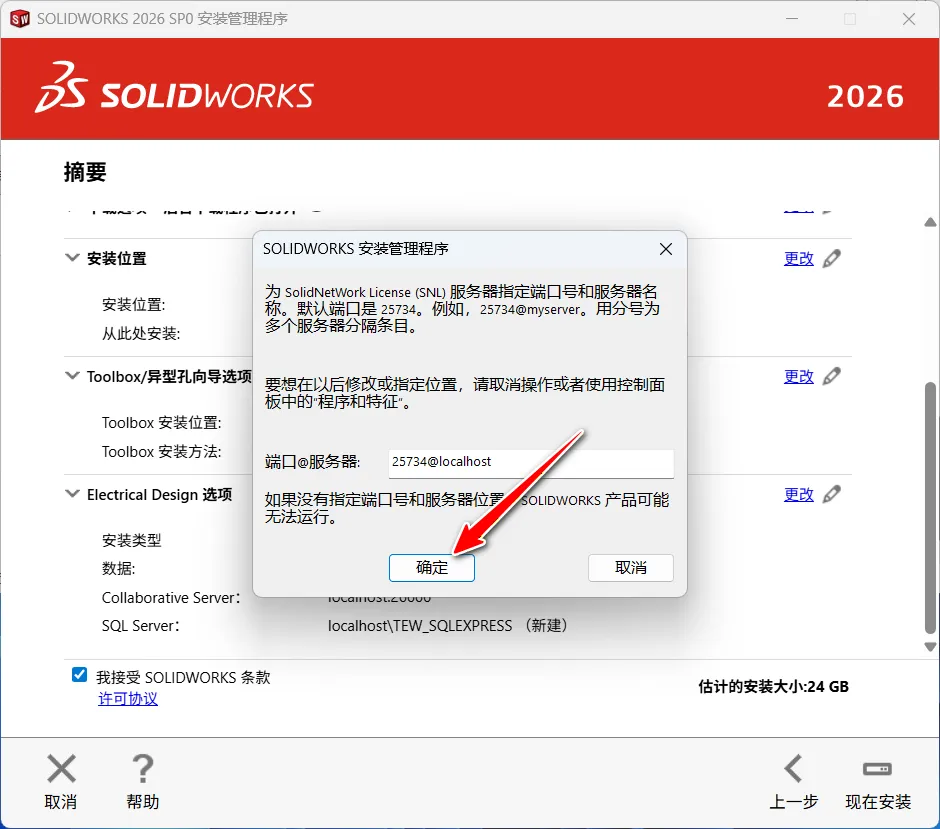Uncheck 我接受 SOLIDWORKS 条款 checkbox
940x829 pixels.
(79, 675)
